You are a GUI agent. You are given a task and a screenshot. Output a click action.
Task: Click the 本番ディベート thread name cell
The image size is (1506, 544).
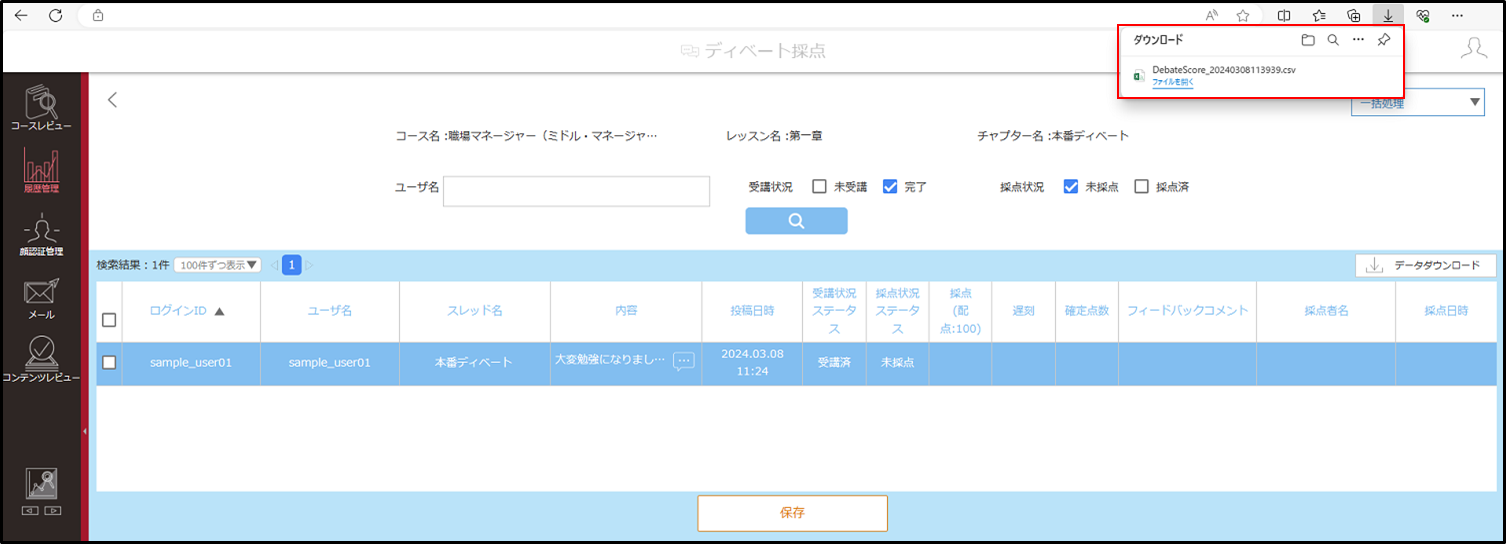474,363
